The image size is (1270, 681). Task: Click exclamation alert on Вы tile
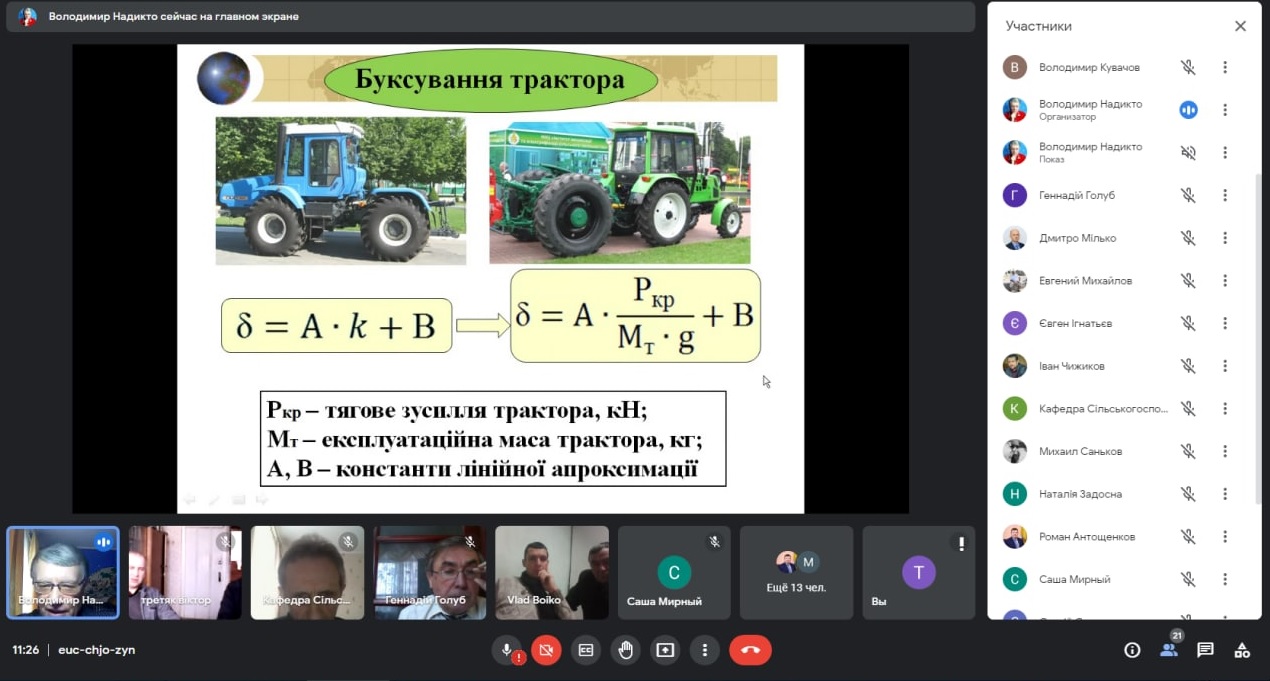click(x=961, y=544)
